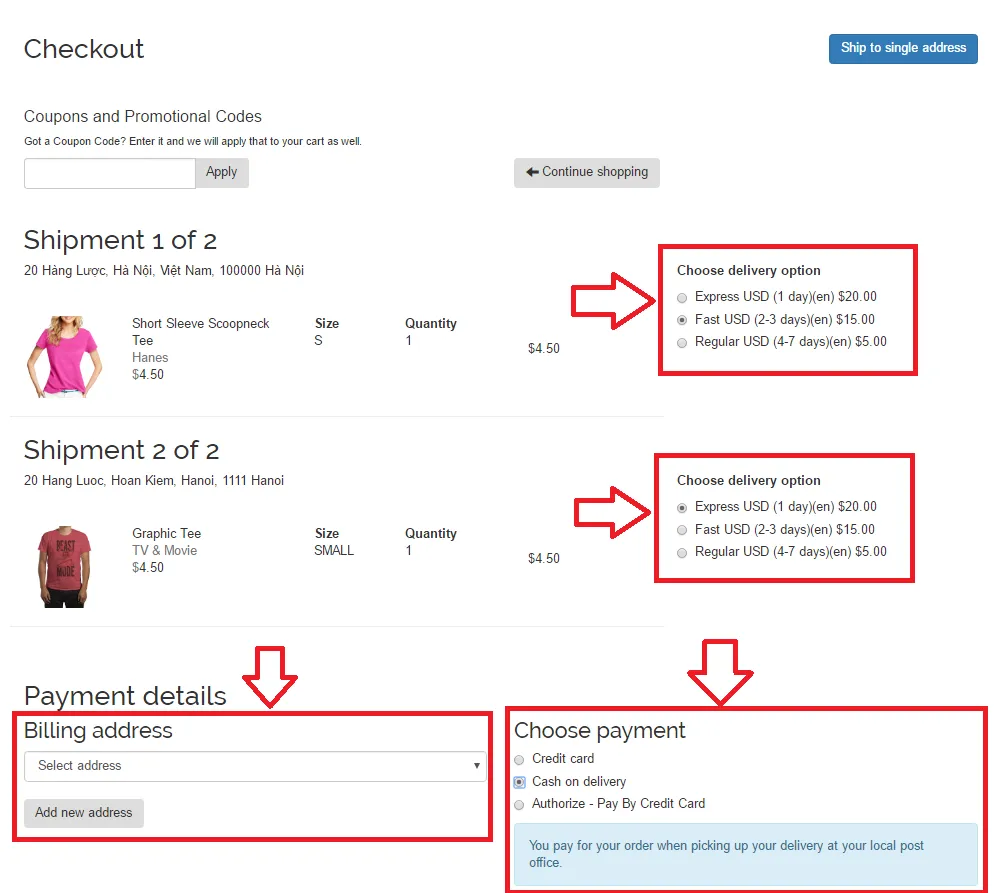Pick Regular delivery for Shipment 2
1003x893 pixels.
point(682,552)
